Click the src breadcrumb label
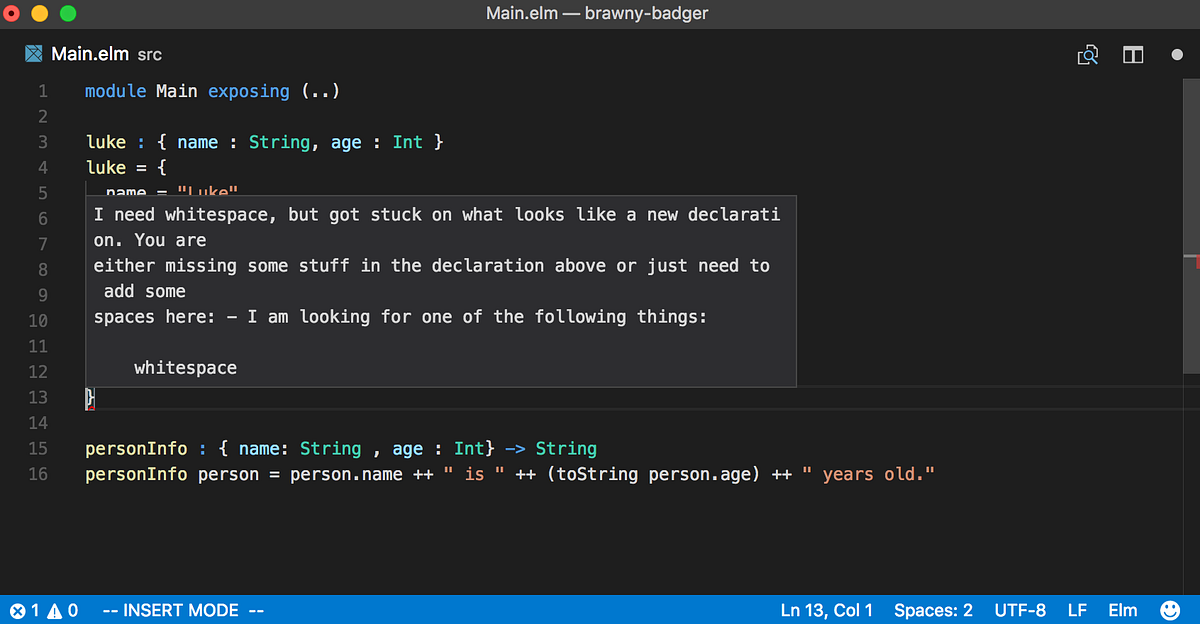This screenshot has height=624, width=1200. (148, 55)
